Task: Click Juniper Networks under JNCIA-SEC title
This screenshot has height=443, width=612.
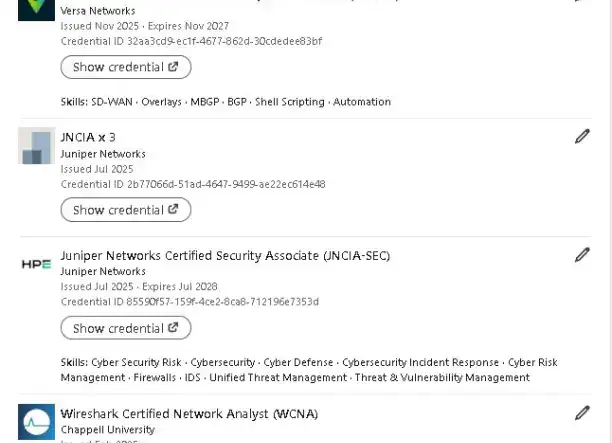Action: (103, 271)
